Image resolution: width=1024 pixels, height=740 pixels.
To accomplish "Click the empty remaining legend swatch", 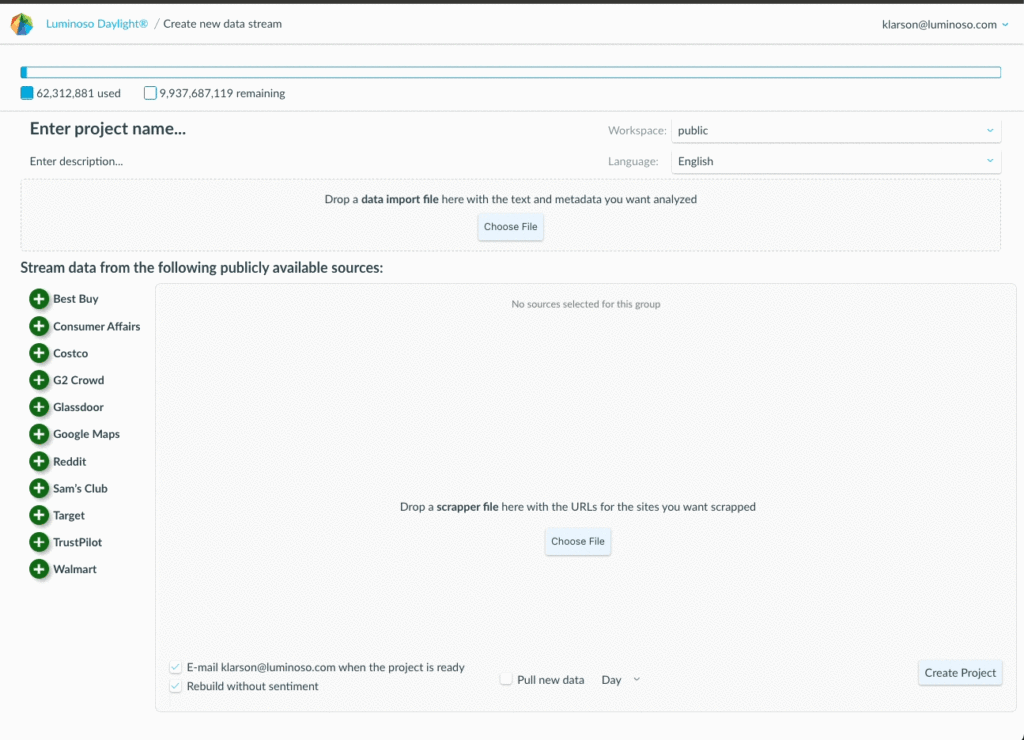I will [150, 93].
